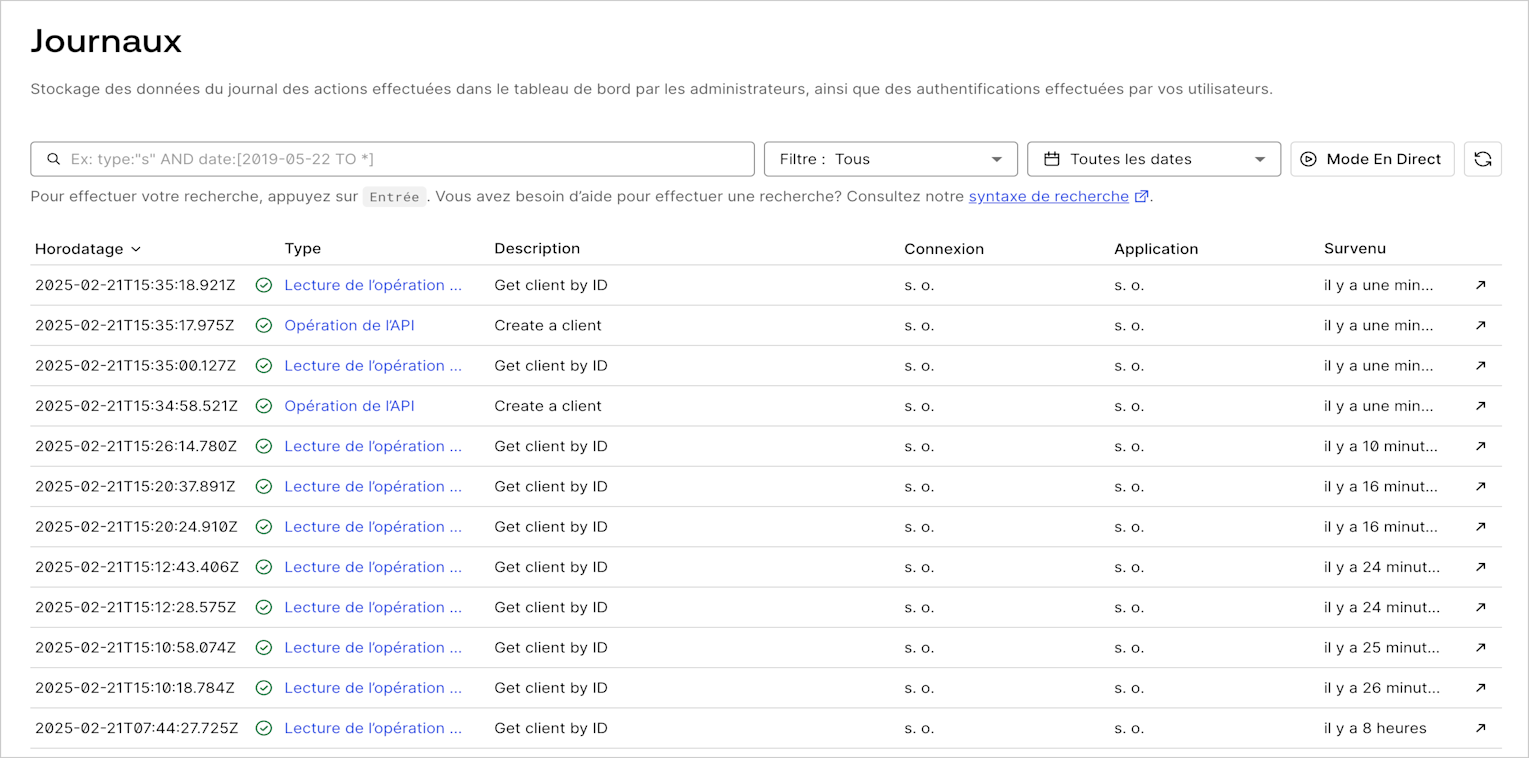Screen dimensions: 1529x758
Task: Click the Survenu column header
Action: [x=1355, y=249]
